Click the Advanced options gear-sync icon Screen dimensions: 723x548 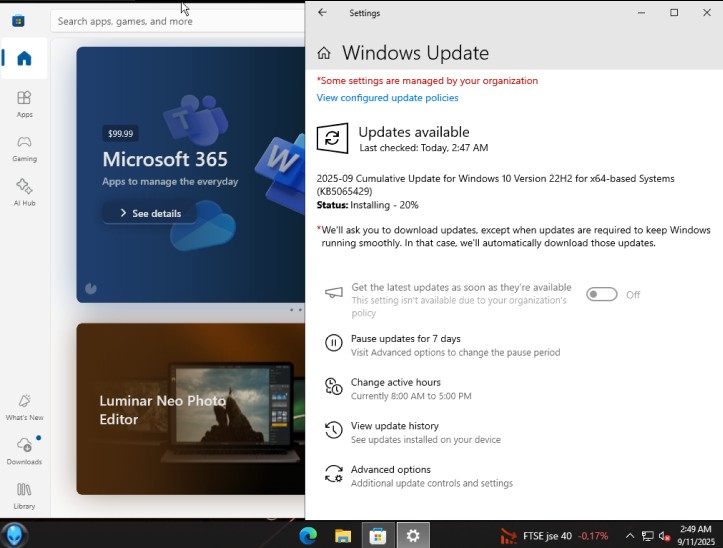click(x=334, y=474)
